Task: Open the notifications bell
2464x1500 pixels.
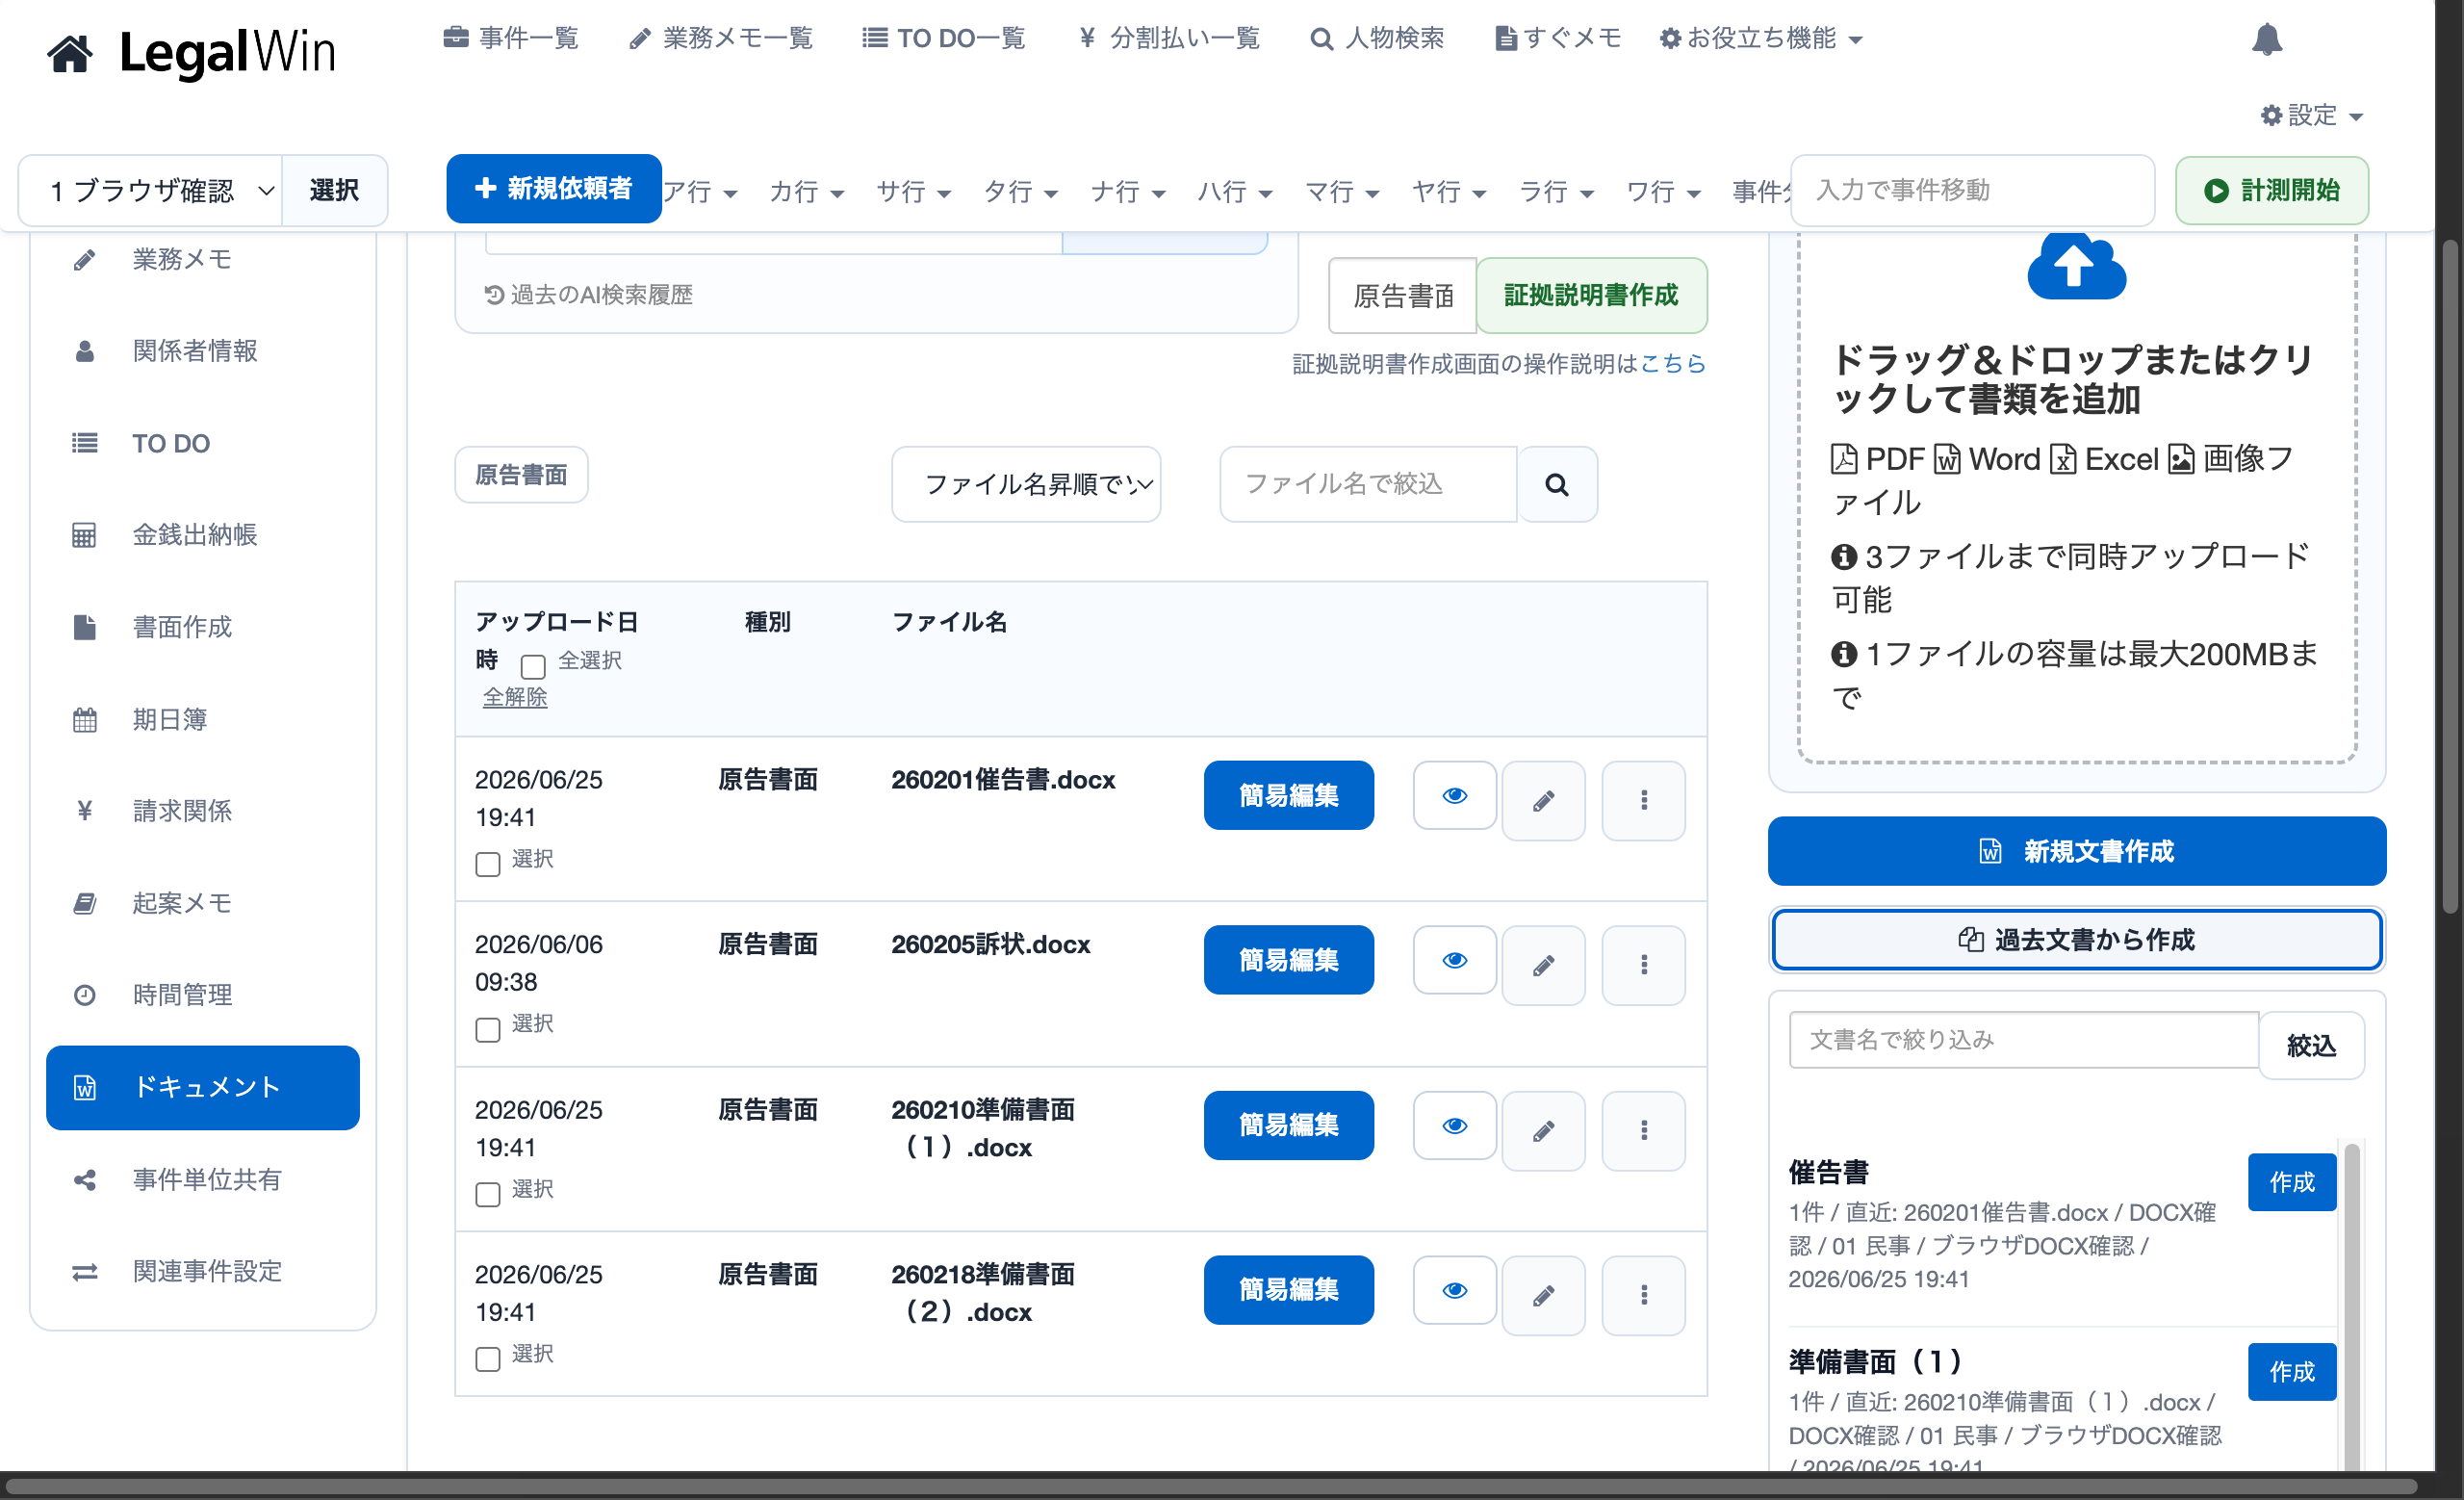Action: tap(2267, 39)
